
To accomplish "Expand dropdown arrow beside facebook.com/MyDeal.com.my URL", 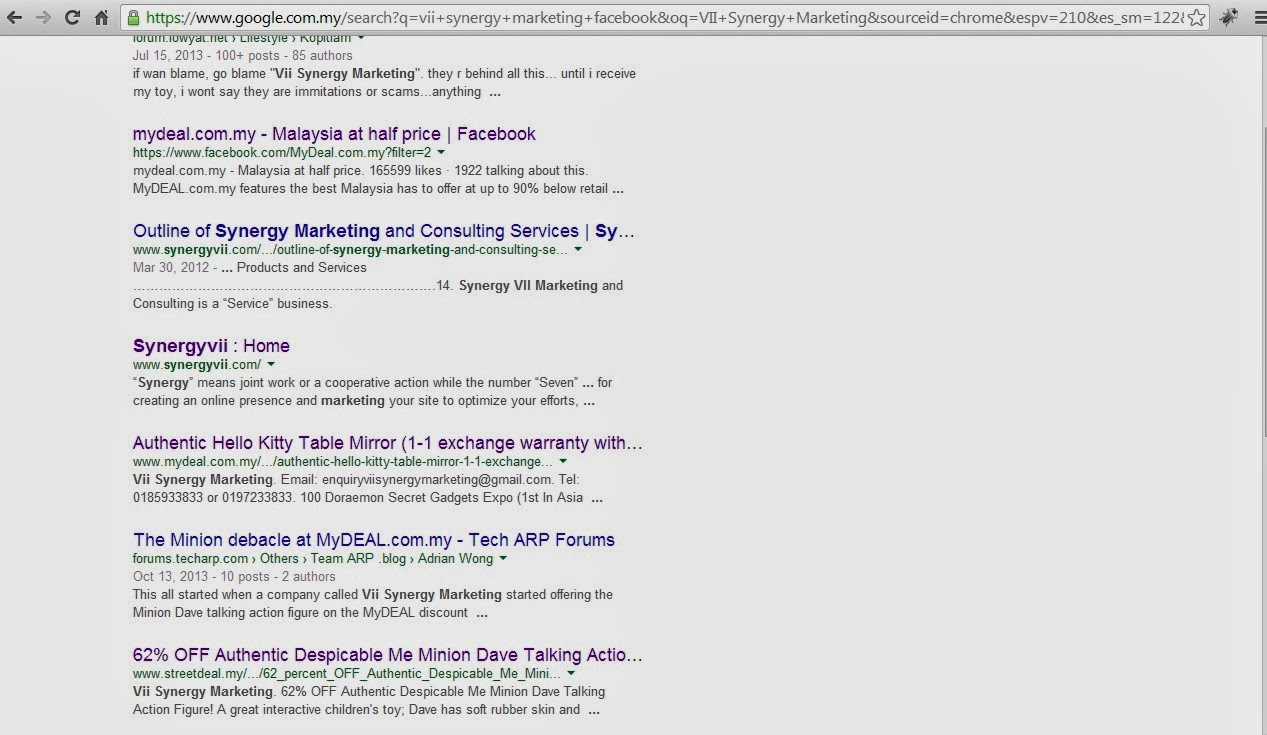I will coord(441,153).
